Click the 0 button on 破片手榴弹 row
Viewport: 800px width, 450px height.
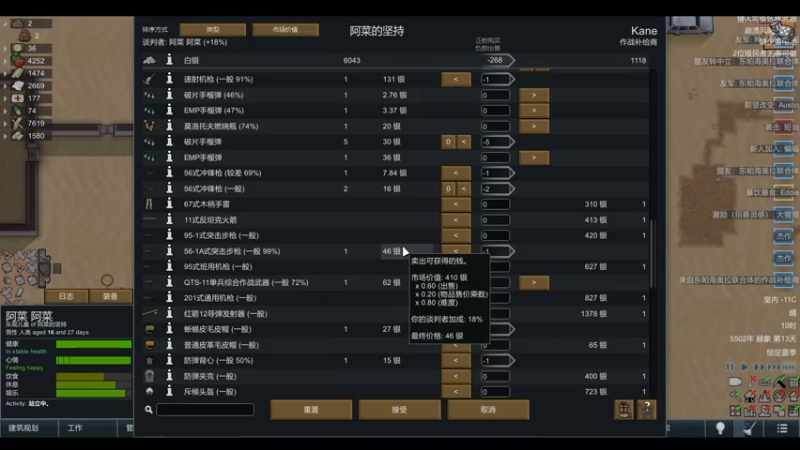448,142
